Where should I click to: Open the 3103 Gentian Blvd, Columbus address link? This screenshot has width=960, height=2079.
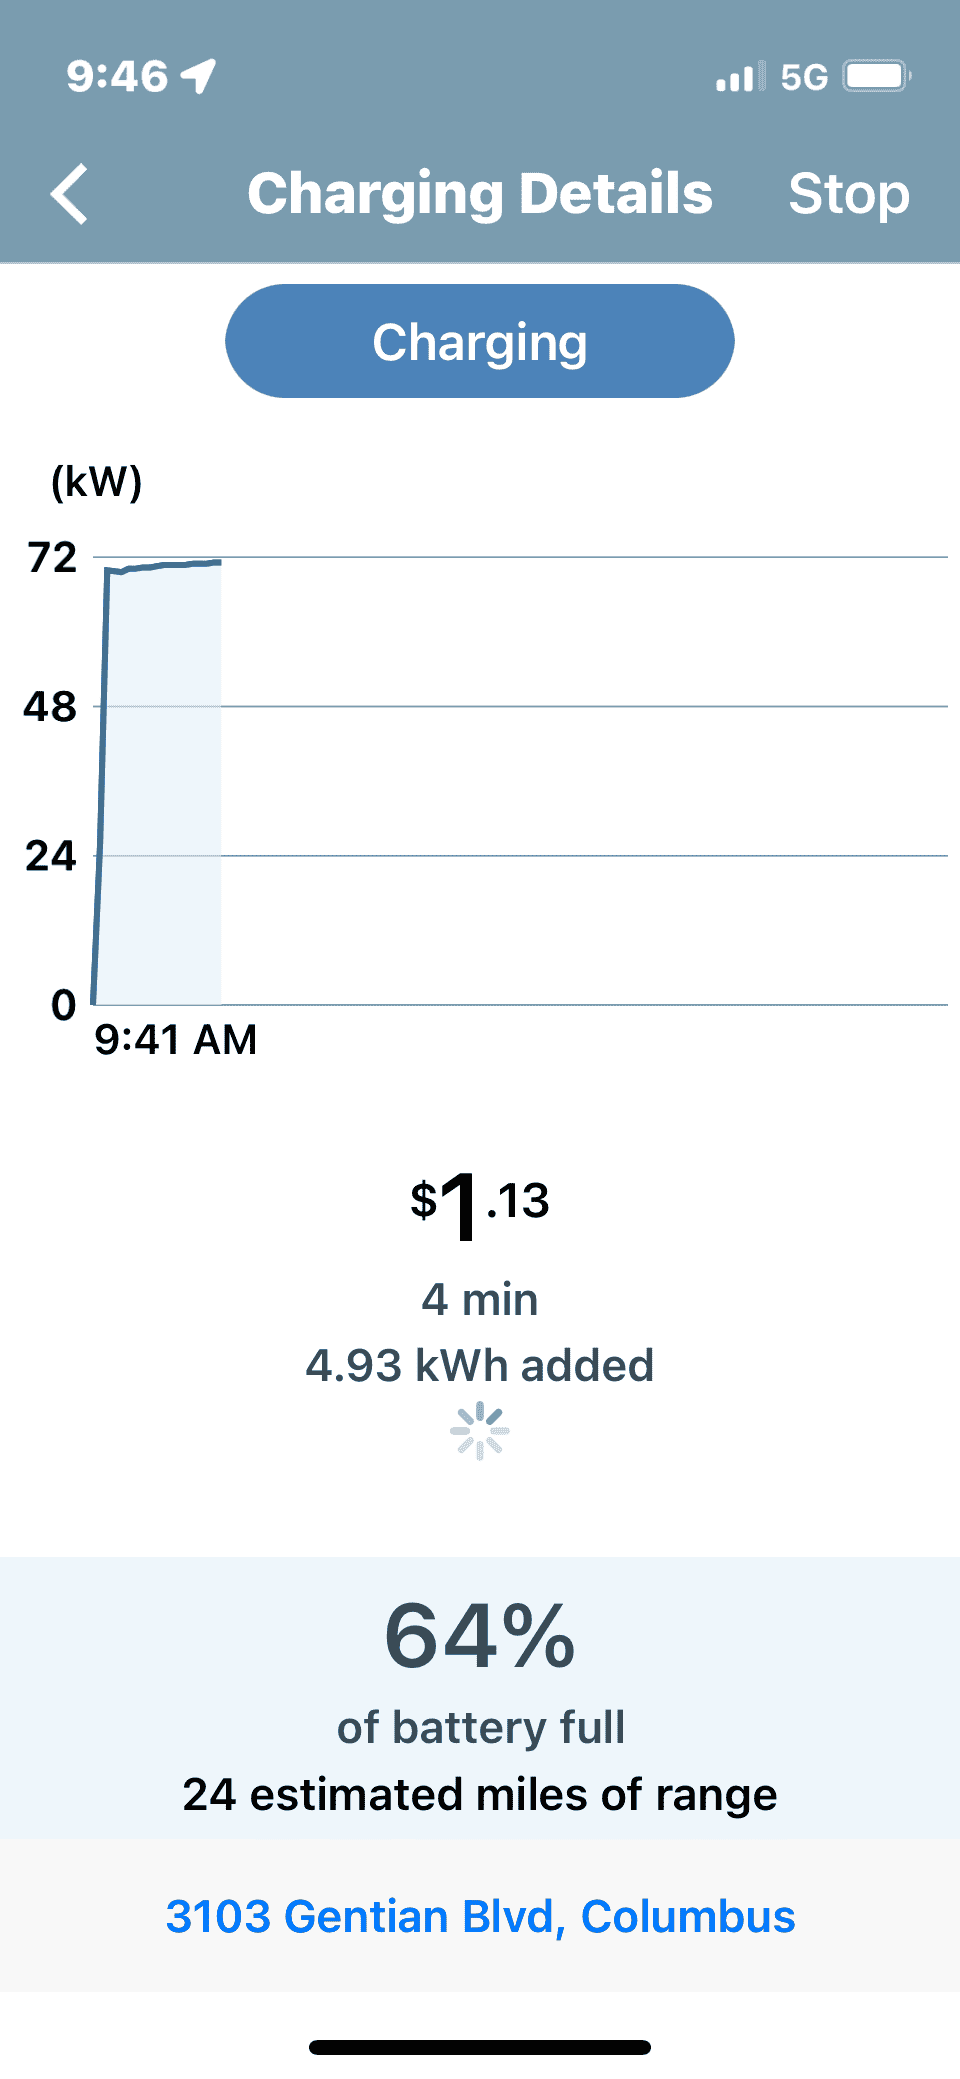(x=480, y=1917)
